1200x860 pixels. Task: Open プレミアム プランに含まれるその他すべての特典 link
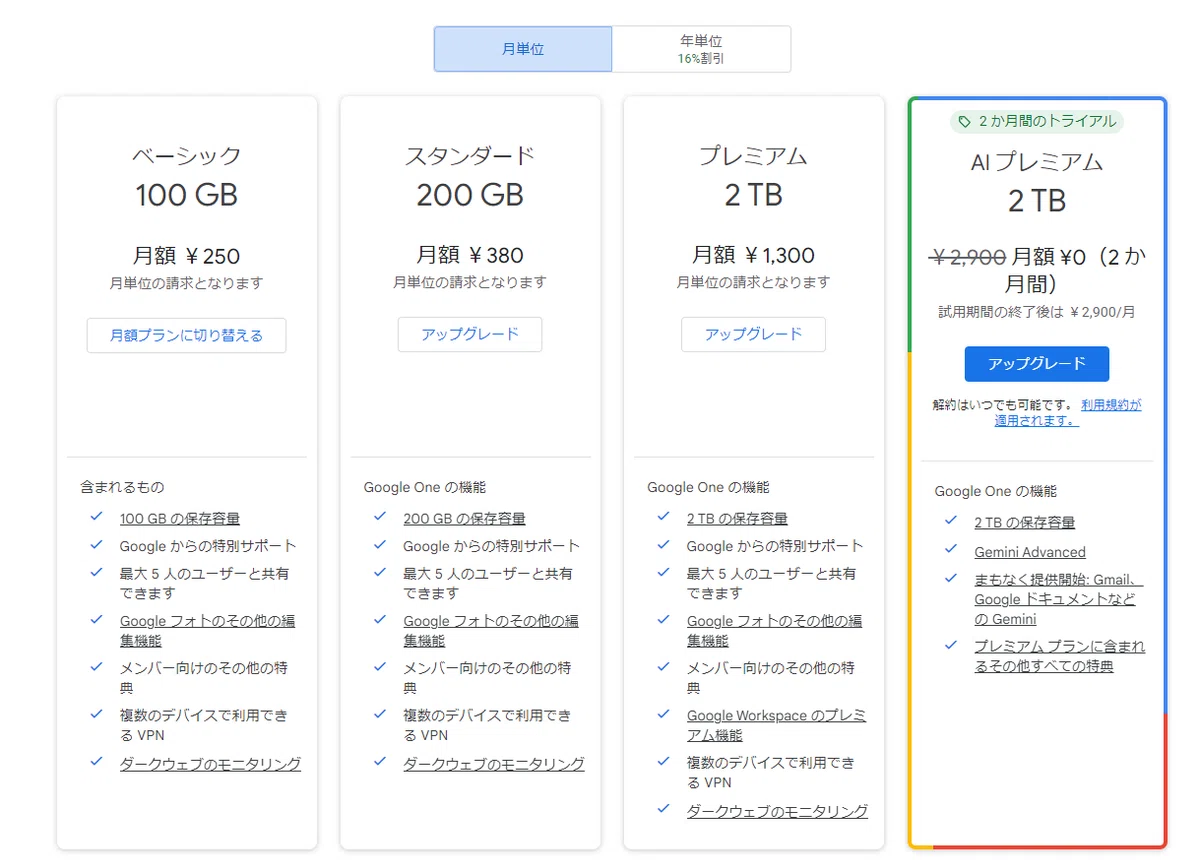point(1060,656)
